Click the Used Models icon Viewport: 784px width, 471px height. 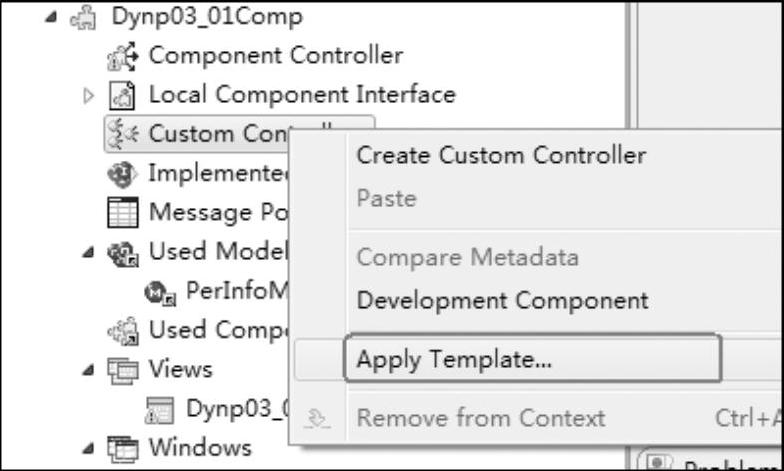122,253
